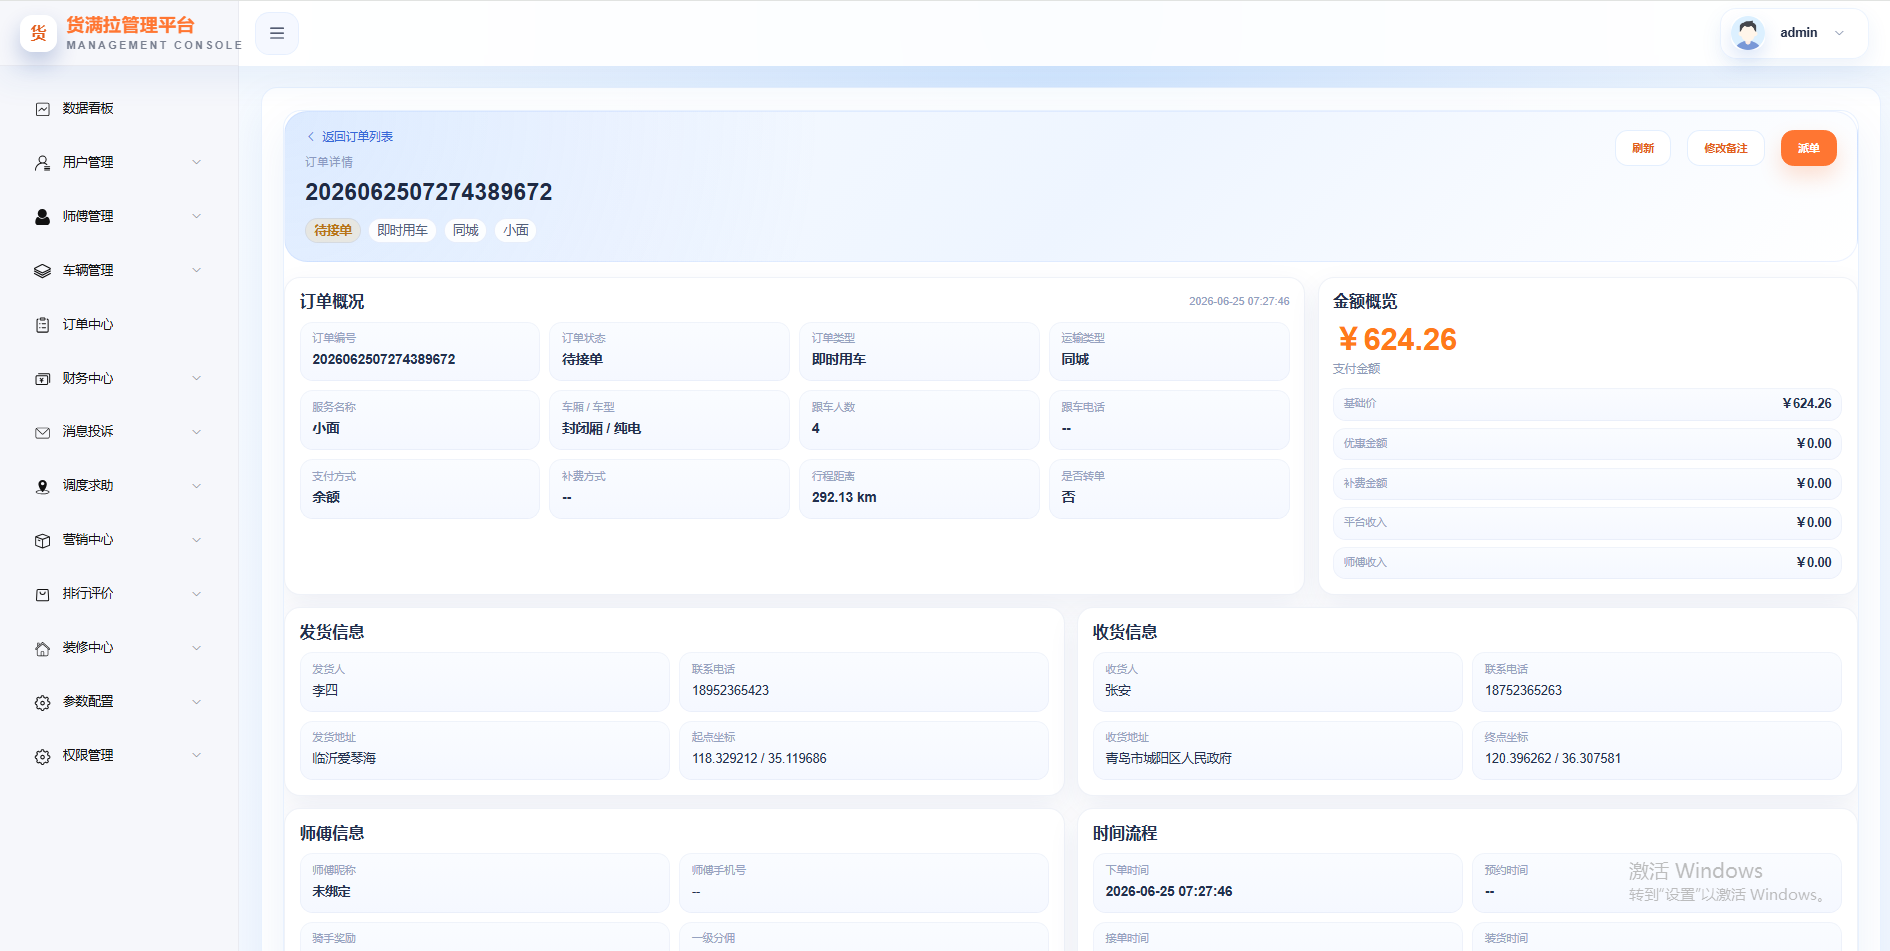Click the 车辆管理 layers icon

coord(42,271)
